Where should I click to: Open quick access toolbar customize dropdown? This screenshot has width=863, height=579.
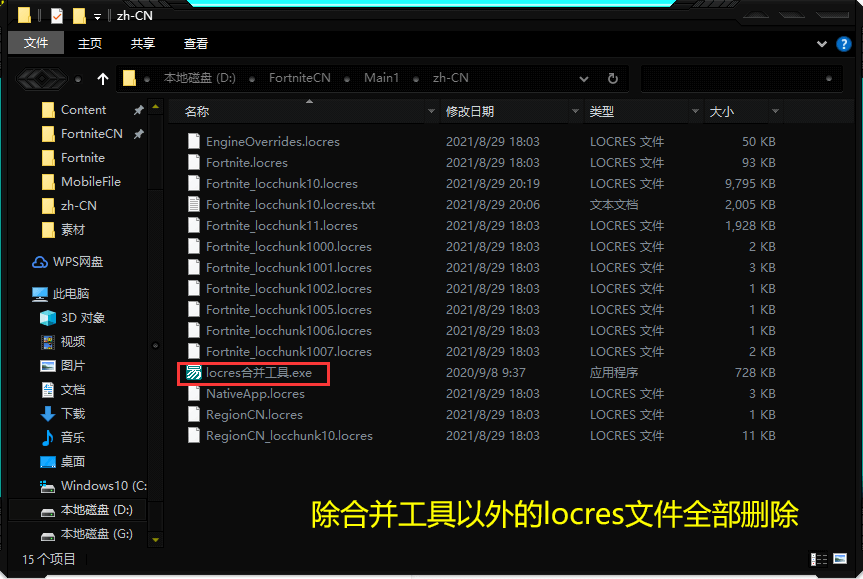tap(97, 17)
